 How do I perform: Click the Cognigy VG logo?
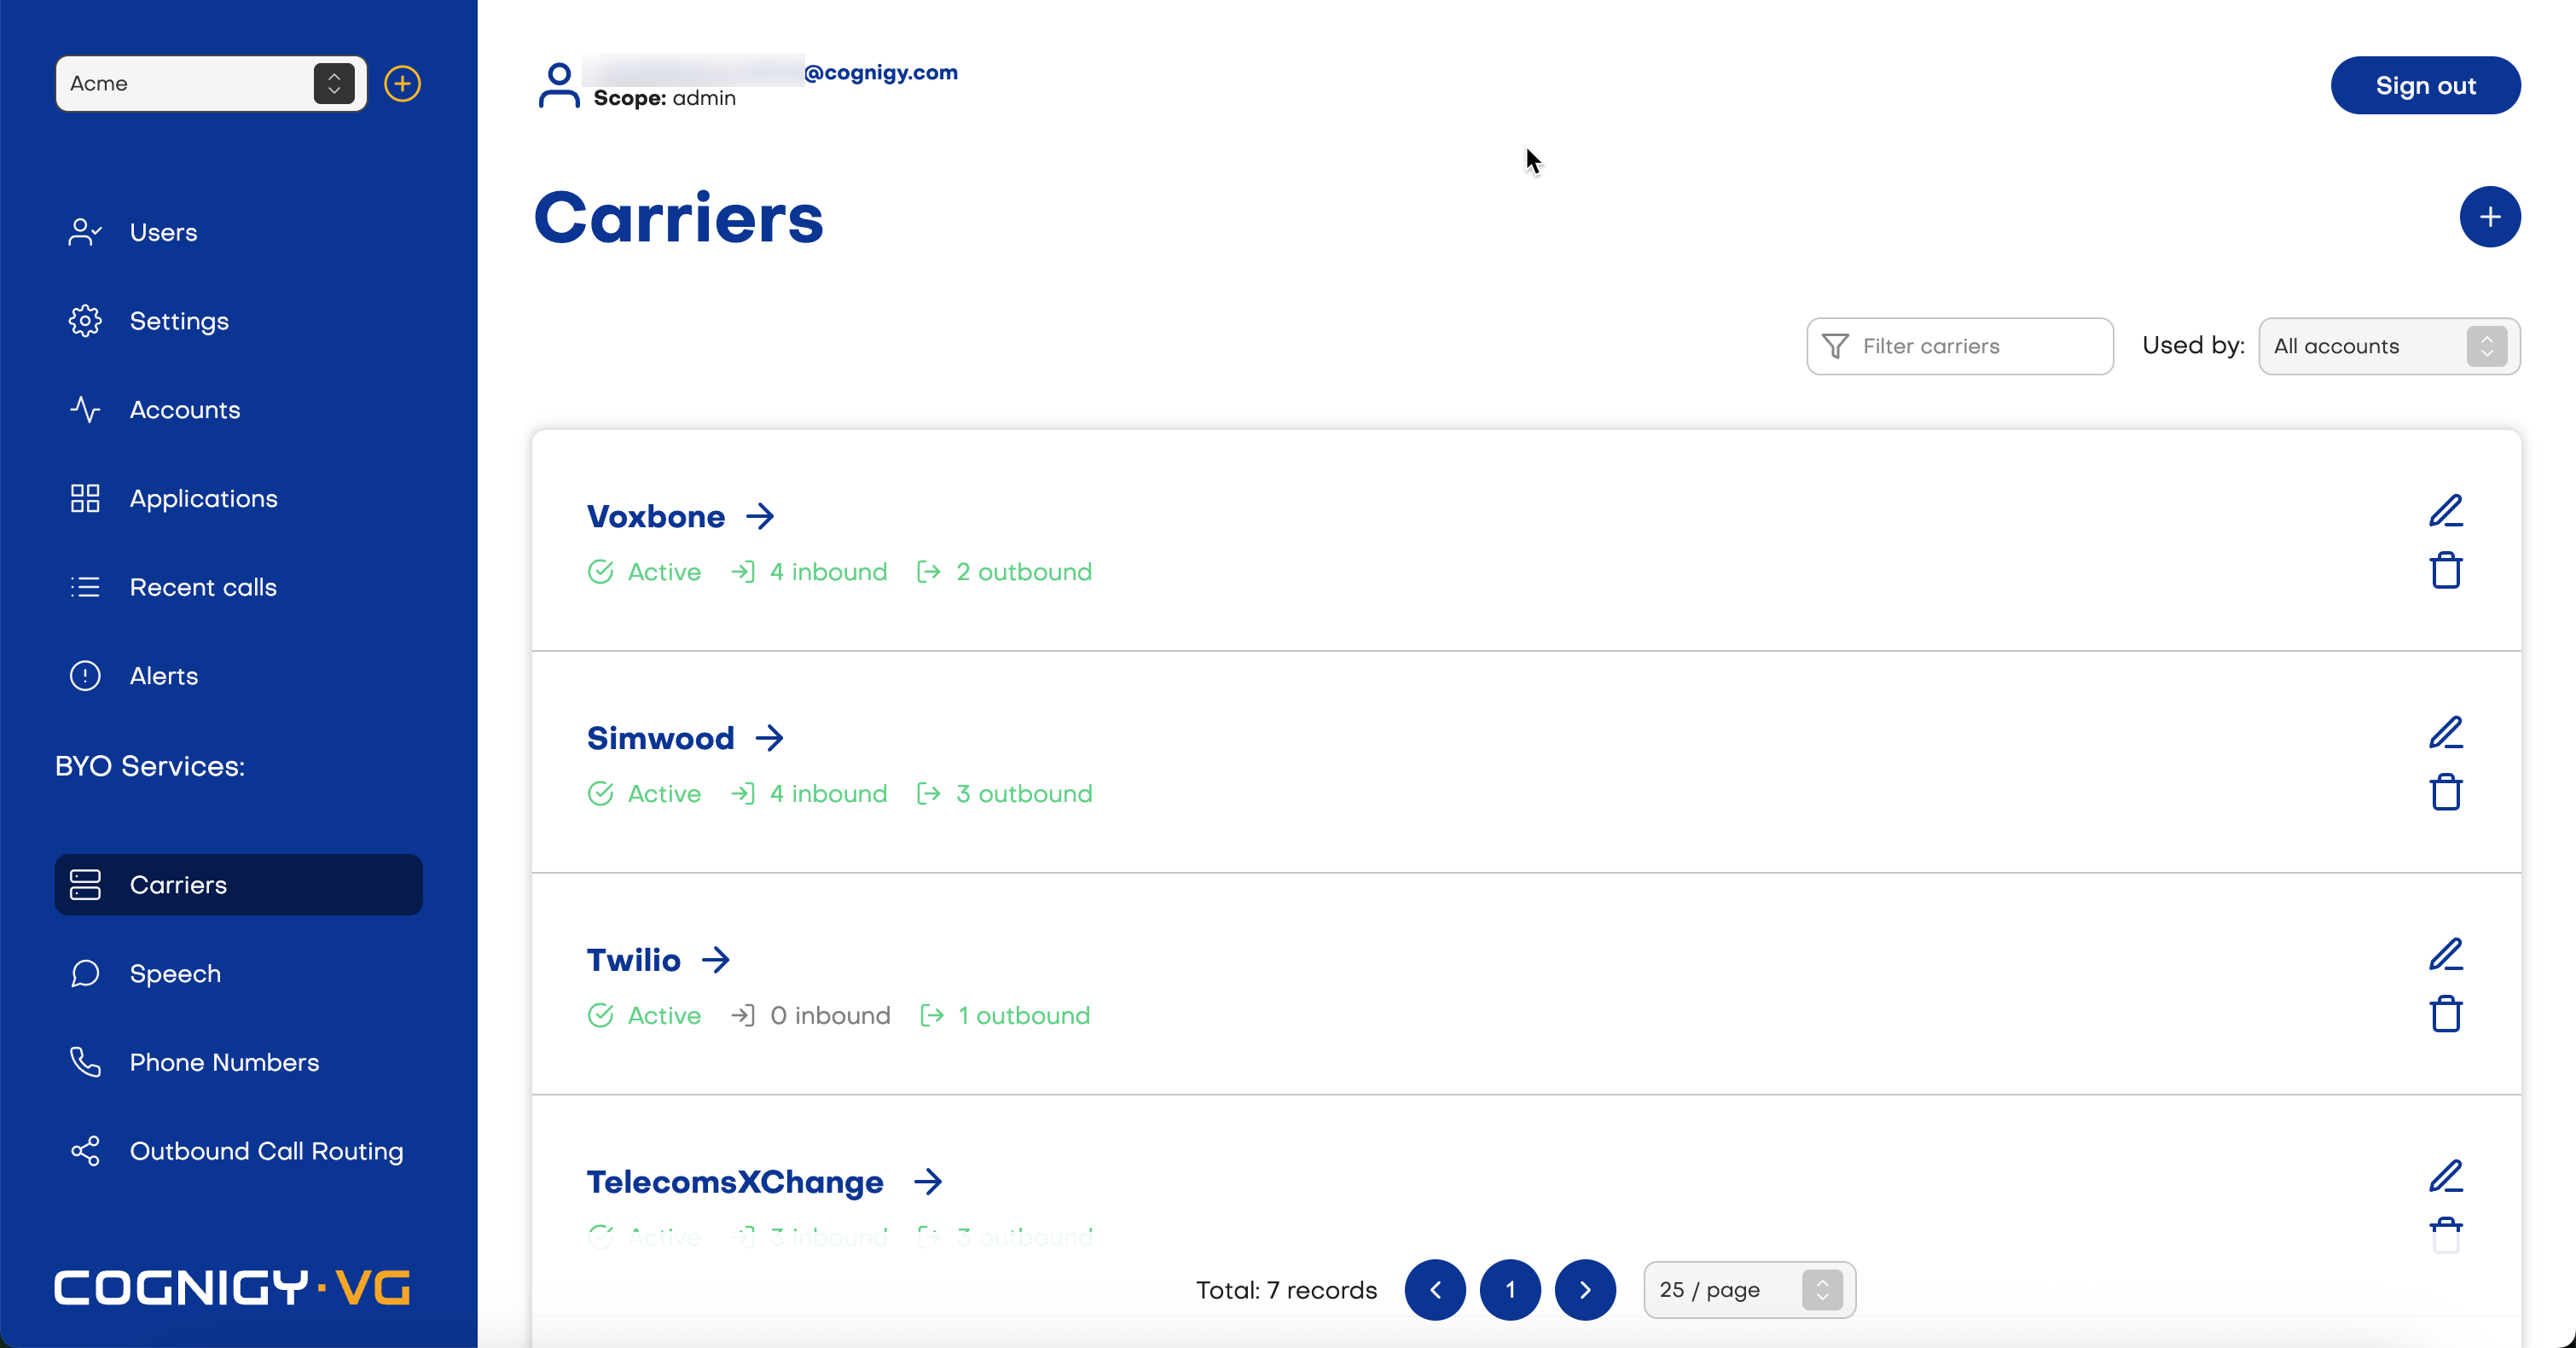232,1287
